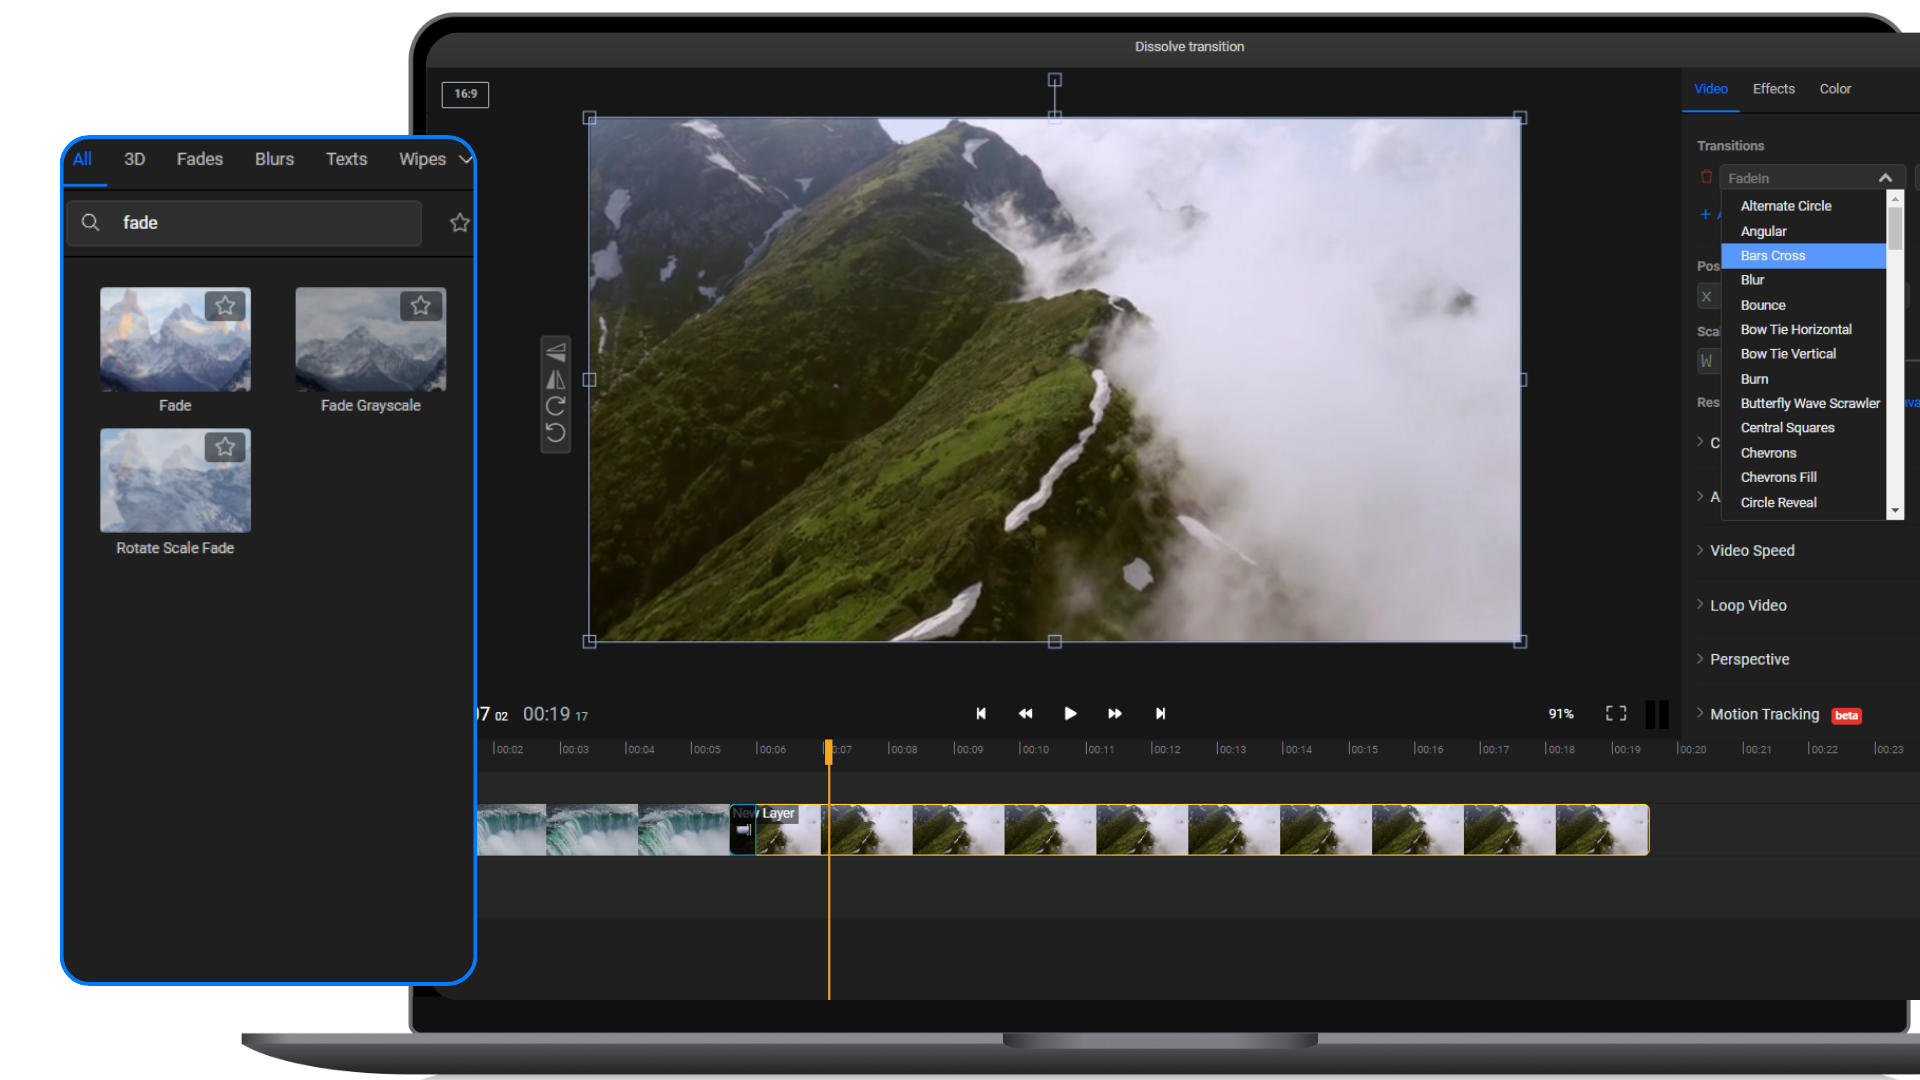
Task: Toggle the favorites filter beside the search bar
Action: pos(459,223)
